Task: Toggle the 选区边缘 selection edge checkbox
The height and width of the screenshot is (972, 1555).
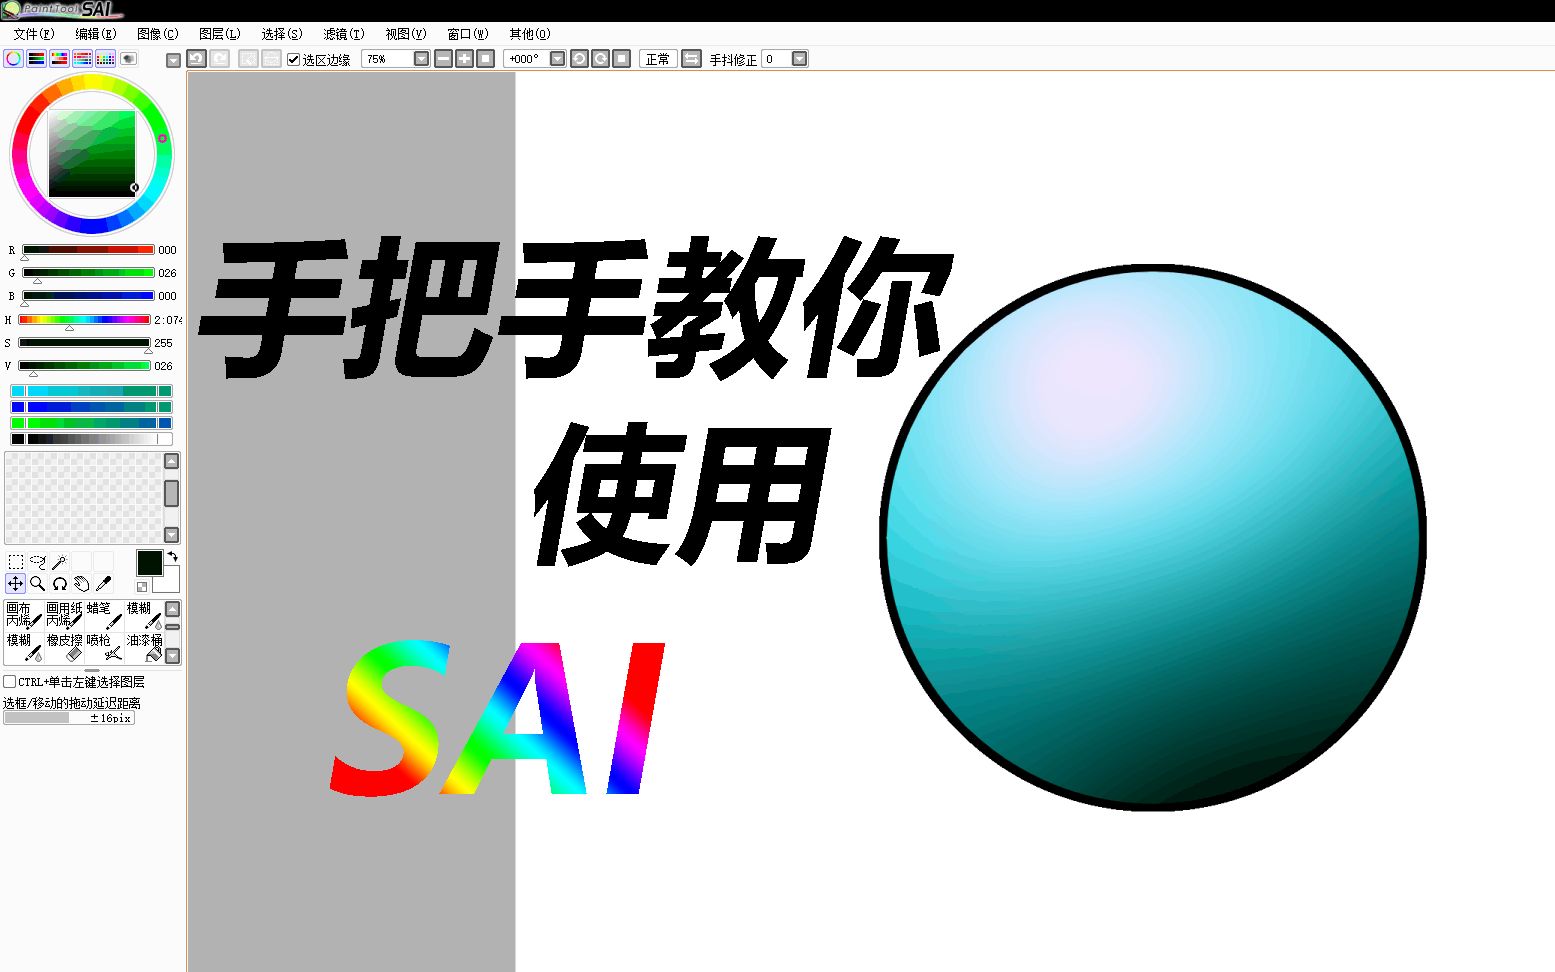Action: [x=293, y=60]
